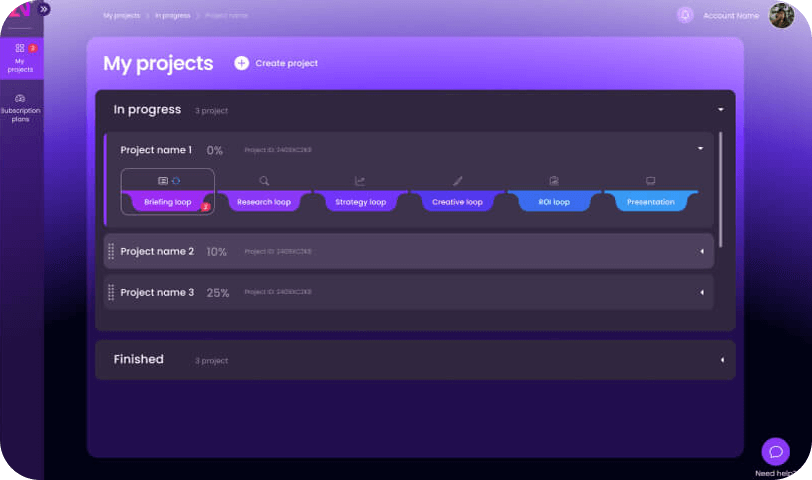Image resolution: width=812 pixels, height=480 pixels.
Task: Click the icon above ROI loop
Action: click(x=554, y=181)
